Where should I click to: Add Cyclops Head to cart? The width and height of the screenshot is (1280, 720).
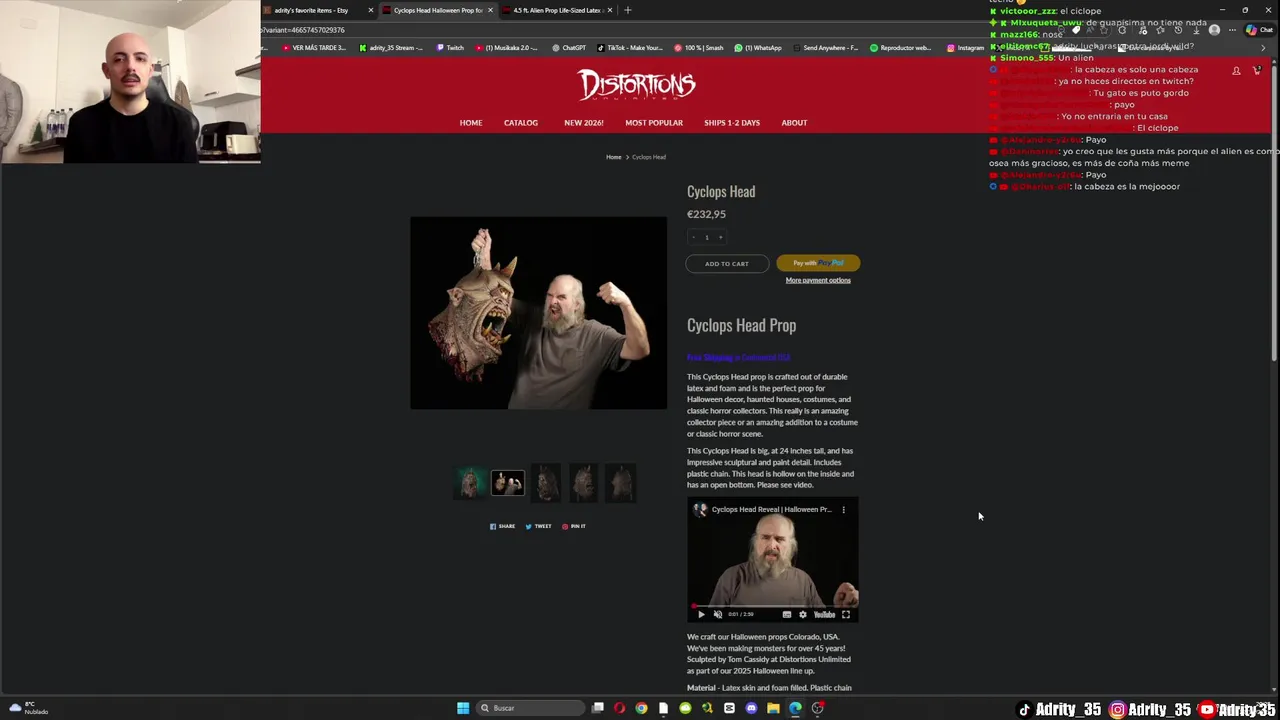(x=727, y=264)
